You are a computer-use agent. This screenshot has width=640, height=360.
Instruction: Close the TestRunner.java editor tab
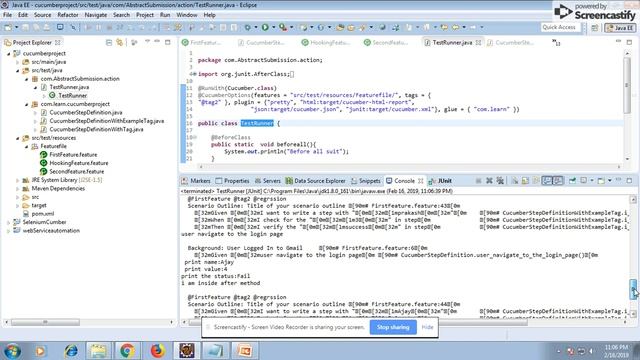click(x=478, y=42)
